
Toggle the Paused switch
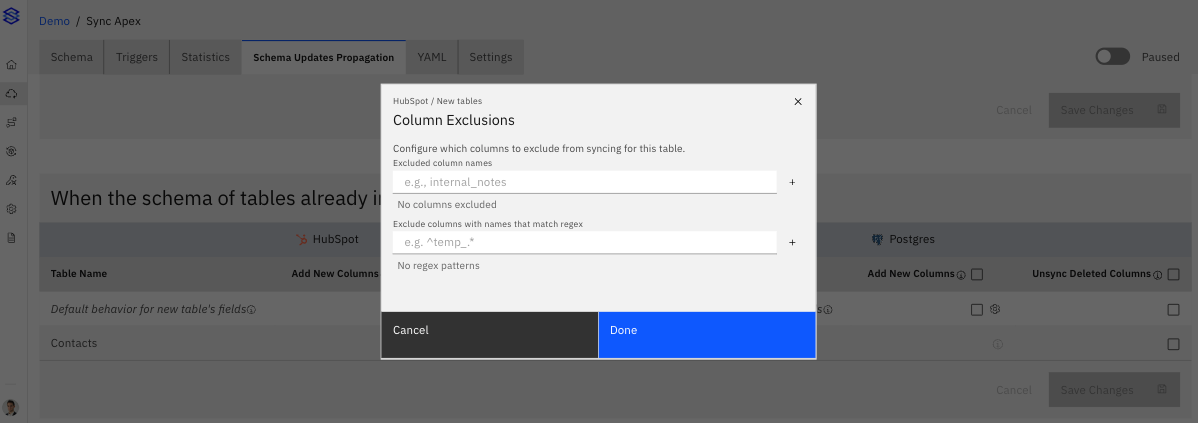[x=1112, y=57]
